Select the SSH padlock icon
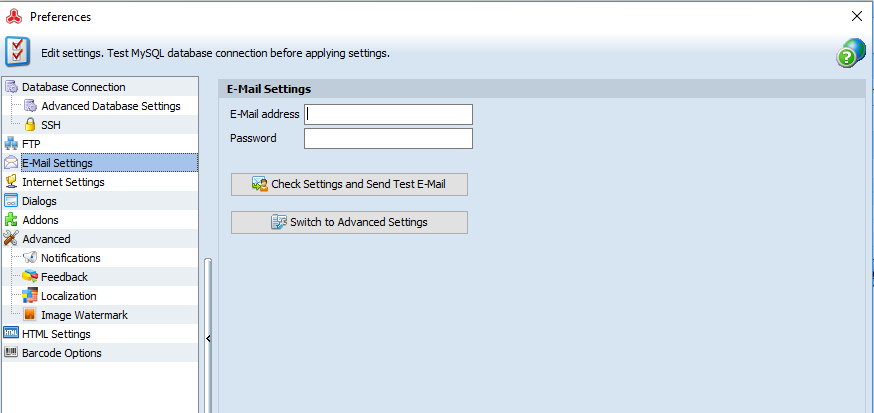Image resolution: width=874 pixels, height=413 pixels. click(31, 125)
